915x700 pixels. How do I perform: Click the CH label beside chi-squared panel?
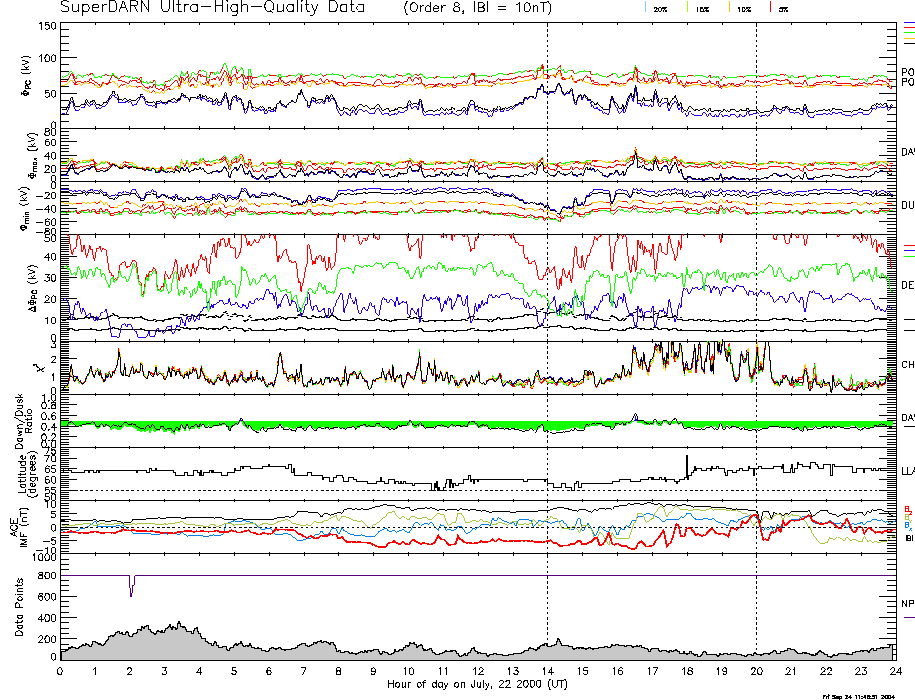[907, 365]
